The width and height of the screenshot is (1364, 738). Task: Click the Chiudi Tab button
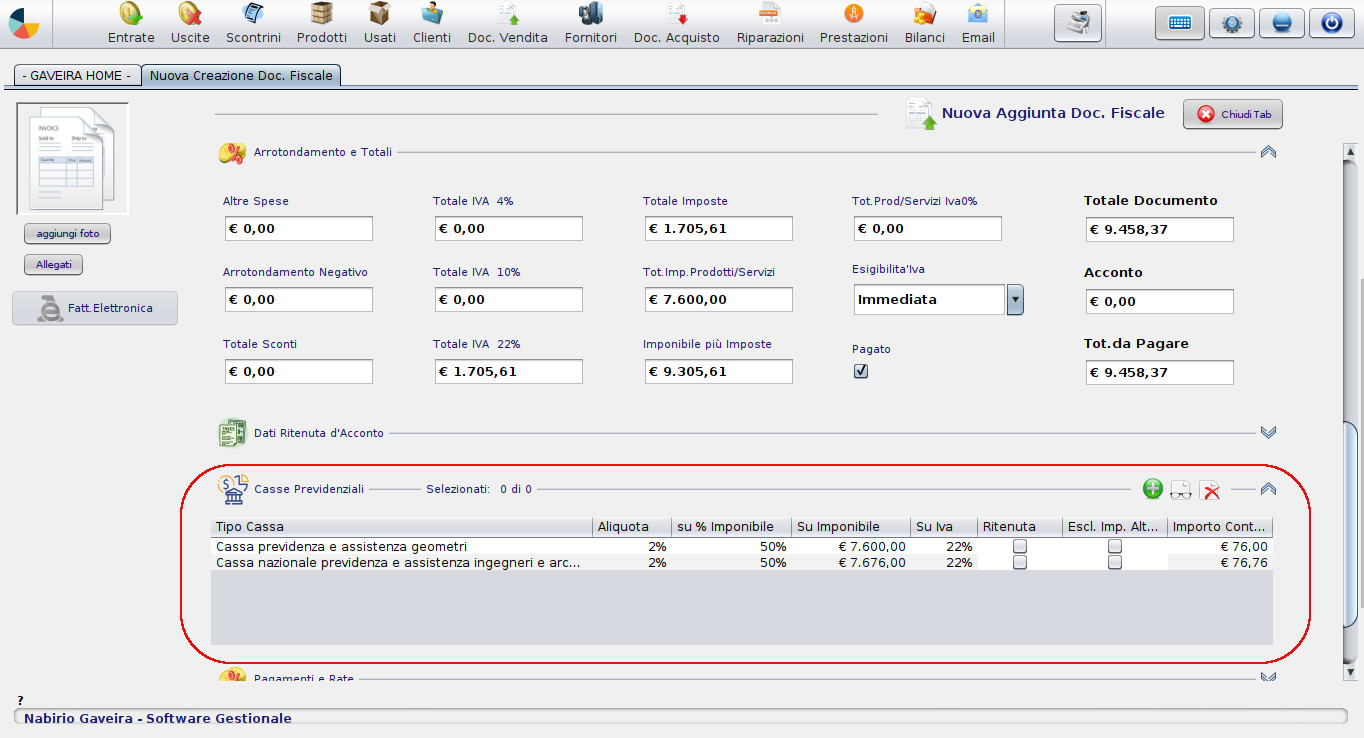(x=1233, y=114)
